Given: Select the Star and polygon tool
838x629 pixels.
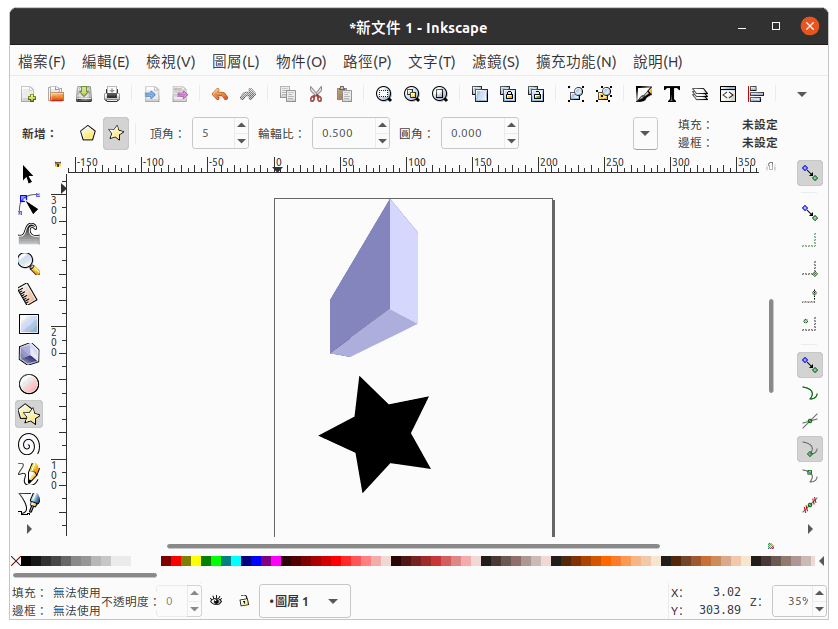Looking at the screenshot, I should click(x=29, y=414).
